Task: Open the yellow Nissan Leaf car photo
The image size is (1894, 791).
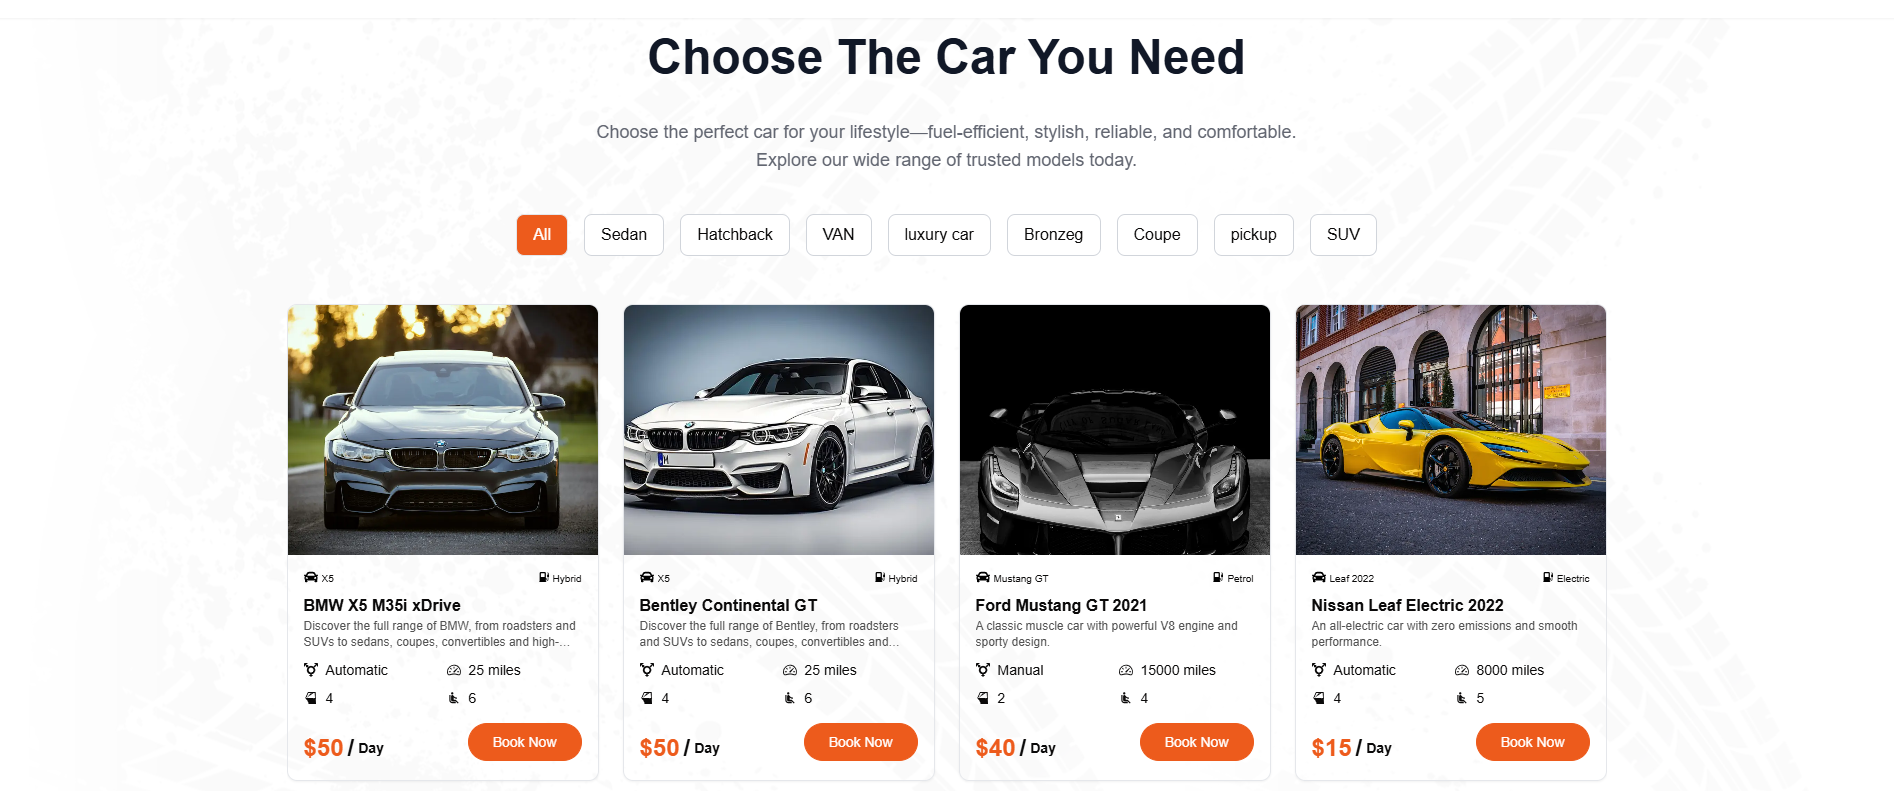Action: [x=1451, y=430]
